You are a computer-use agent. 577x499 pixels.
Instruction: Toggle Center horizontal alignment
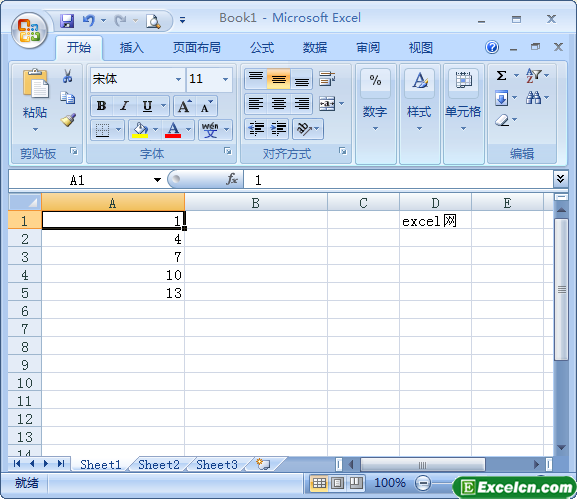(279, 104)
